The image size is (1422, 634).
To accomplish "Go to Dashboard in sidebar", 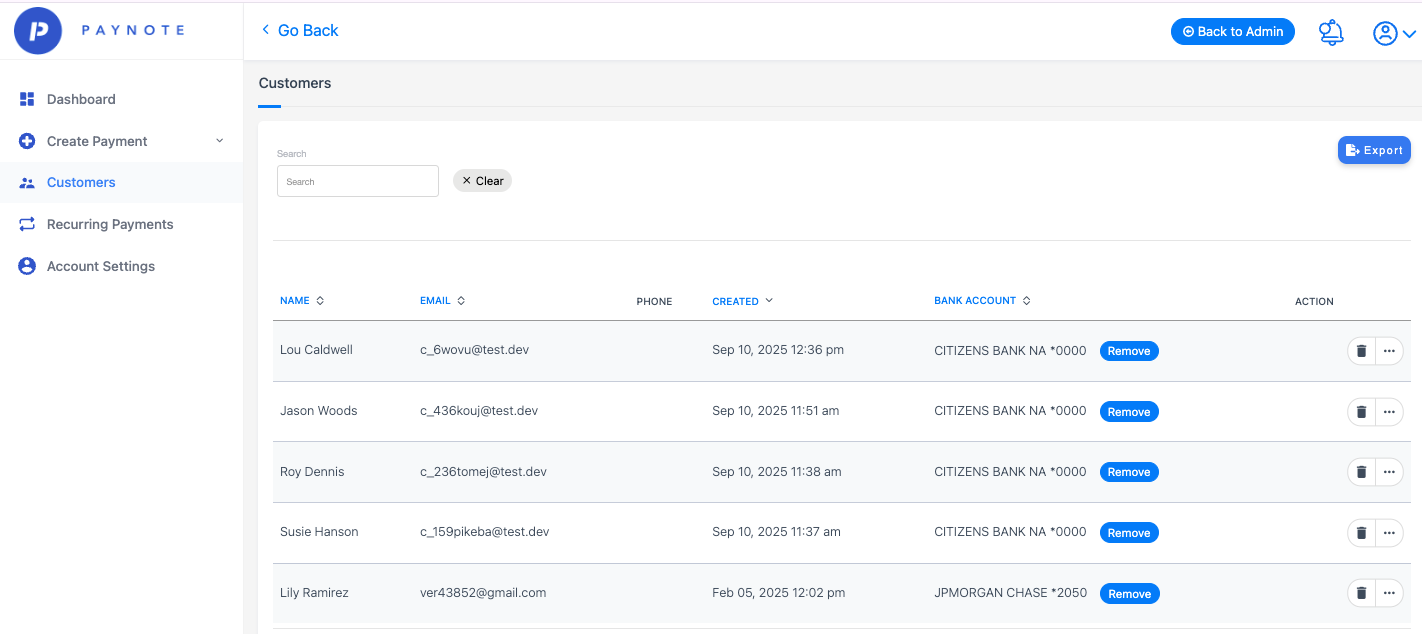I will [81, 99].
